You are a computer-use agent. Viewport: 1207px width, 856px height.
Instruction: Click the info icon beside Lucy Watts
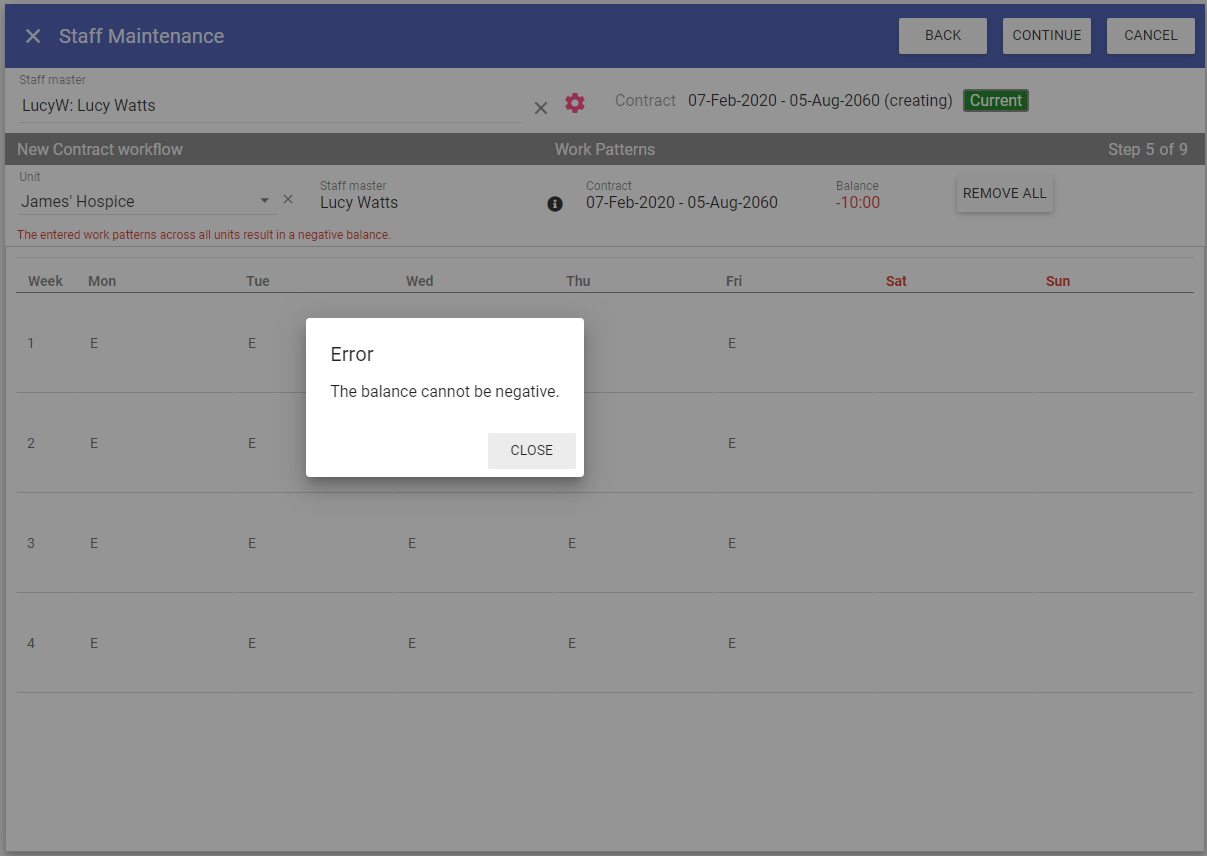555,204
